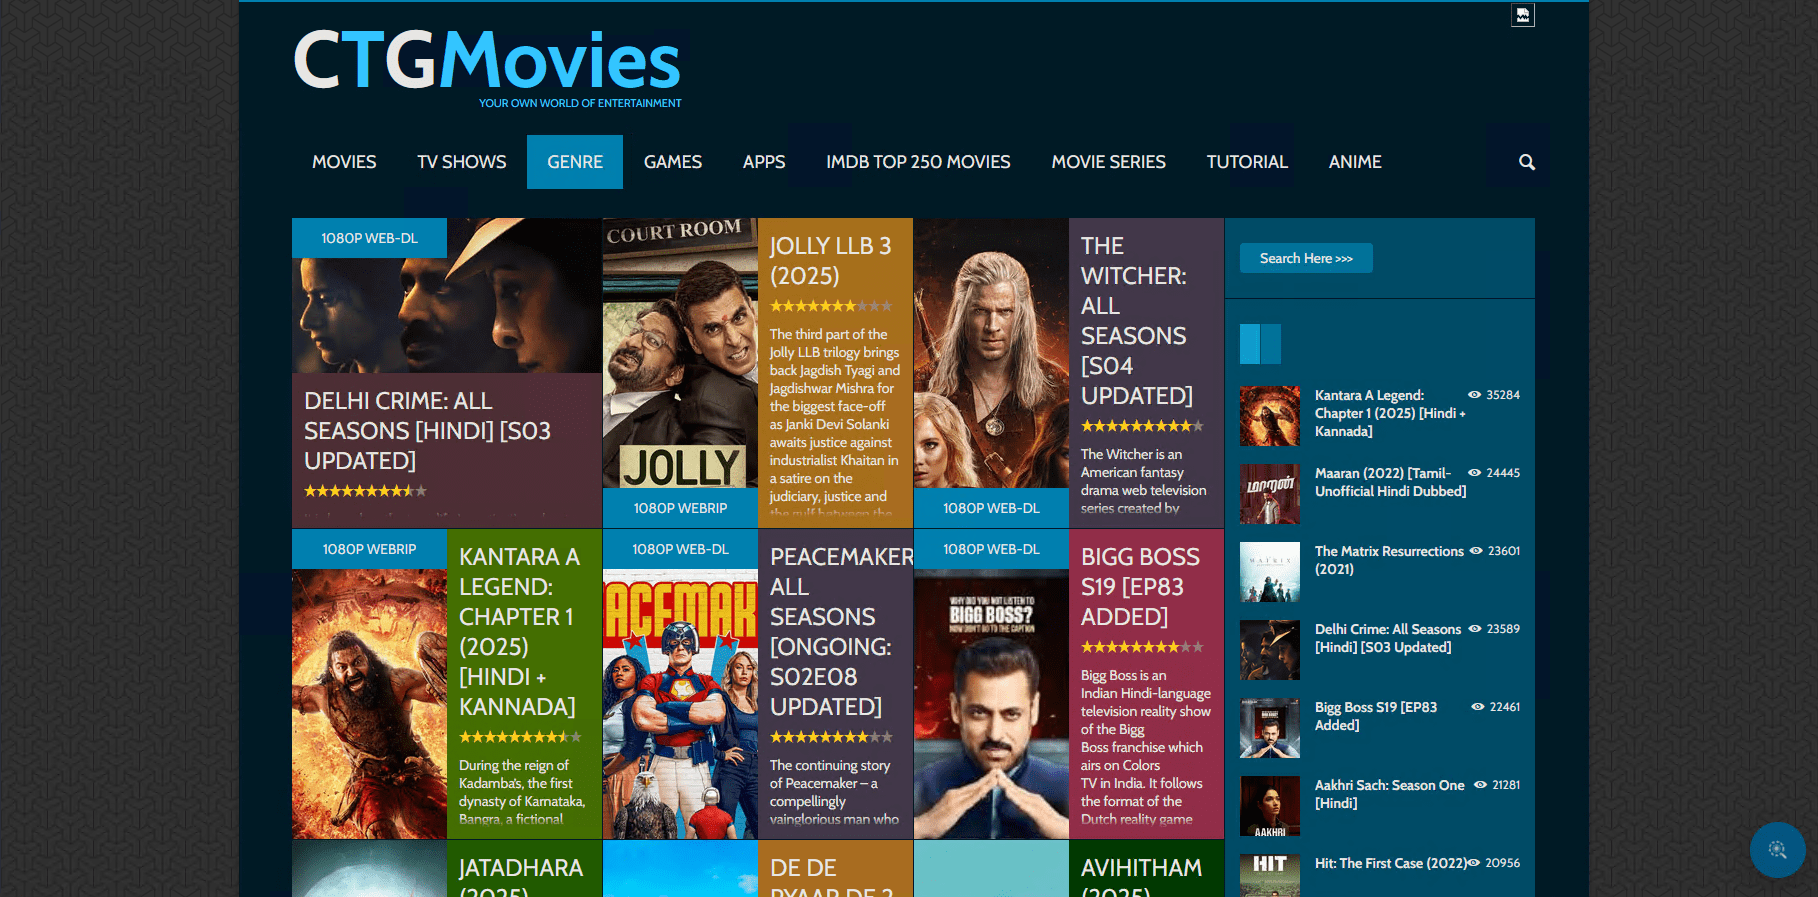
Task: Click the Bigg Boss S19 star rating
Action: coord(1142,647)
